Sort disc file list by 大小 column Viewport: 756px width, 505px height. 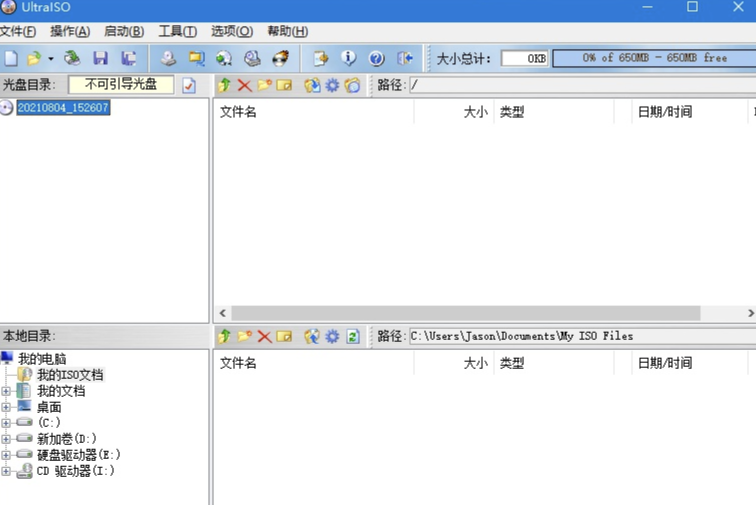[454, 112]
